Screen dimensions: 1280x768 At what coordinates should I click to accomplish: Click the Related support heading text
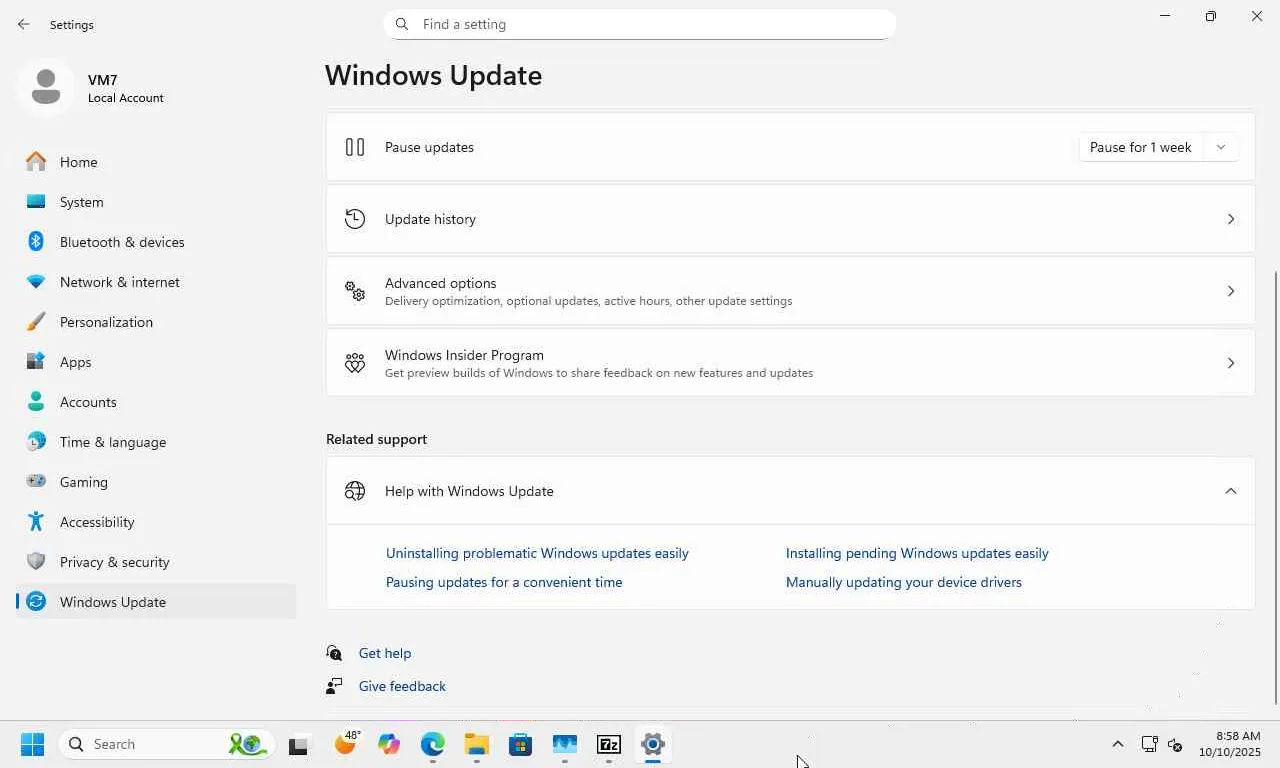pos(376,439)
